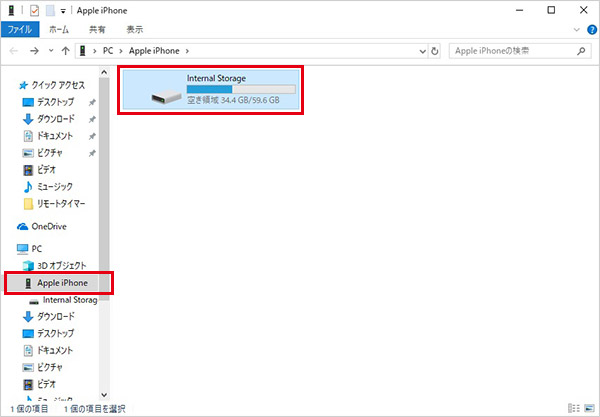The image size is (600, 417).
Task: Click the 空き領域 34.4 GB/59.6 GB text
Action: point(233,100)
